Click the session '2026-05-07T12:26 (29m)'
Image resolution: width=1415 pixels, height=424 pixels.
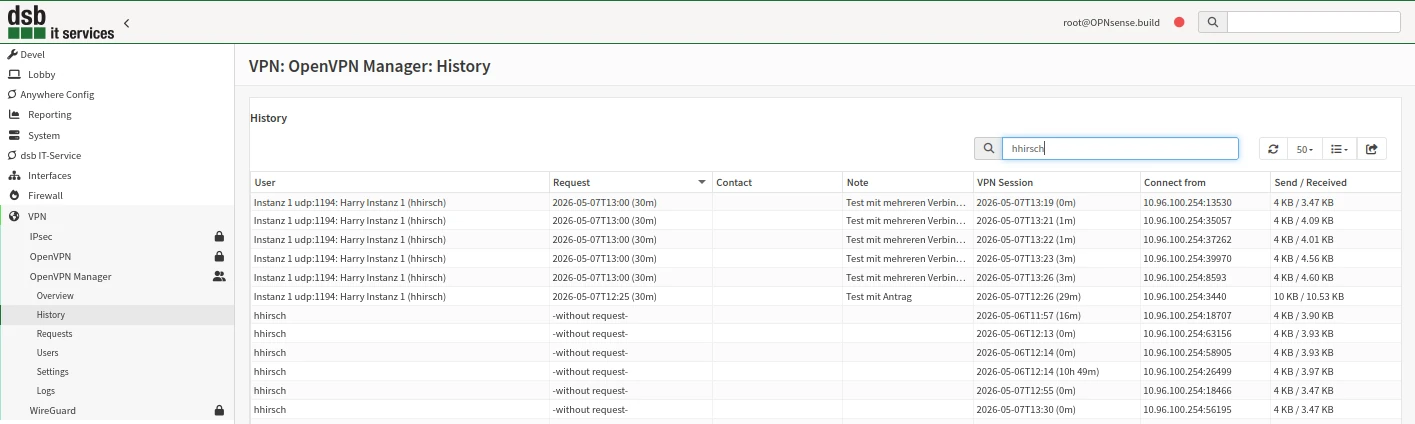(1029, 297)
